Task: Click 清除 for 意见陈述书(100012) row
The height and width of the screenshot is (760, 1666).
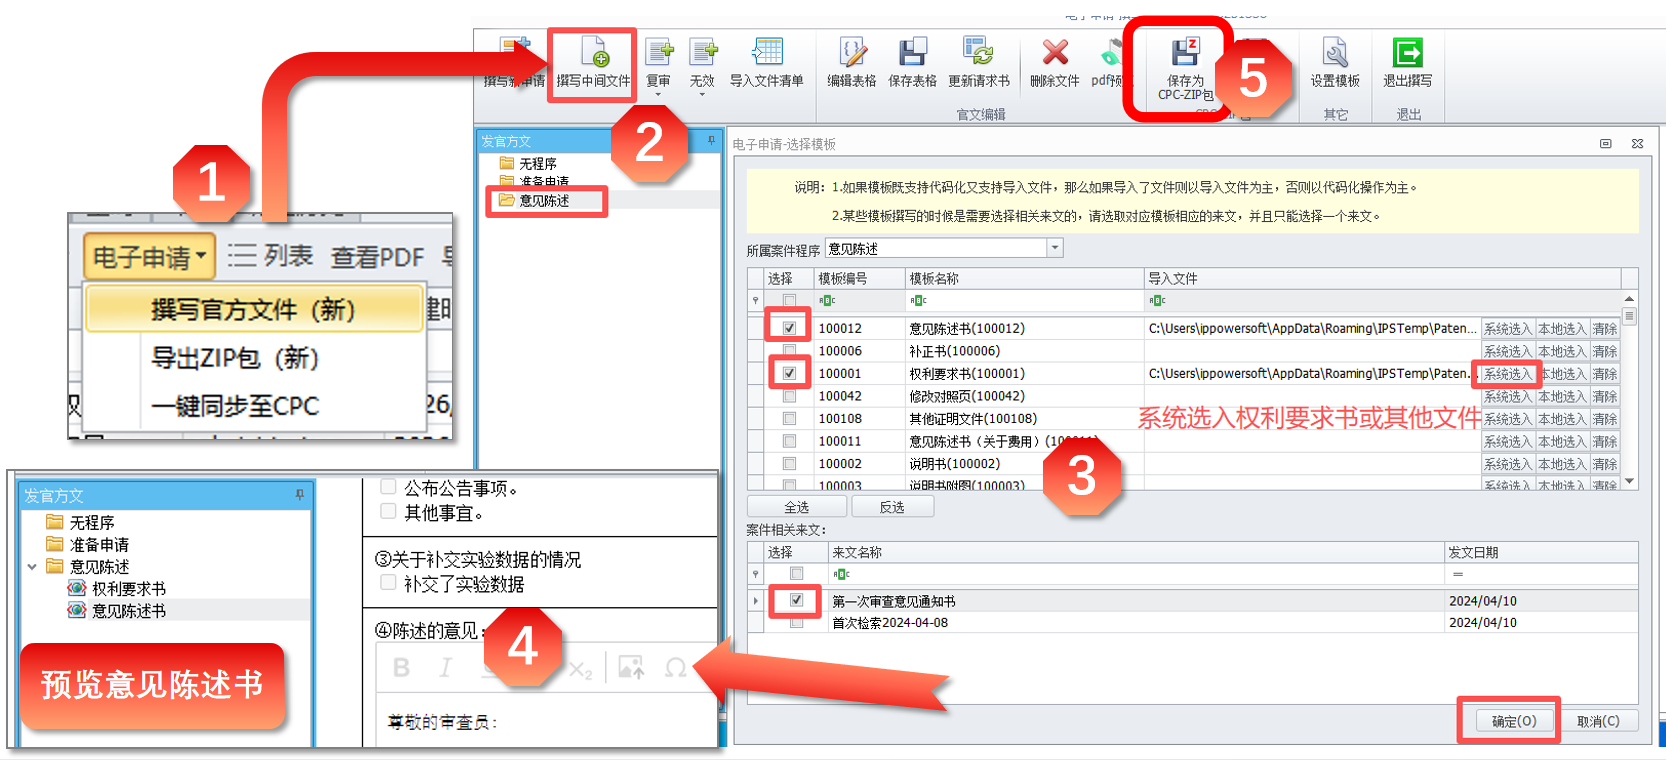Action: 1605,328
